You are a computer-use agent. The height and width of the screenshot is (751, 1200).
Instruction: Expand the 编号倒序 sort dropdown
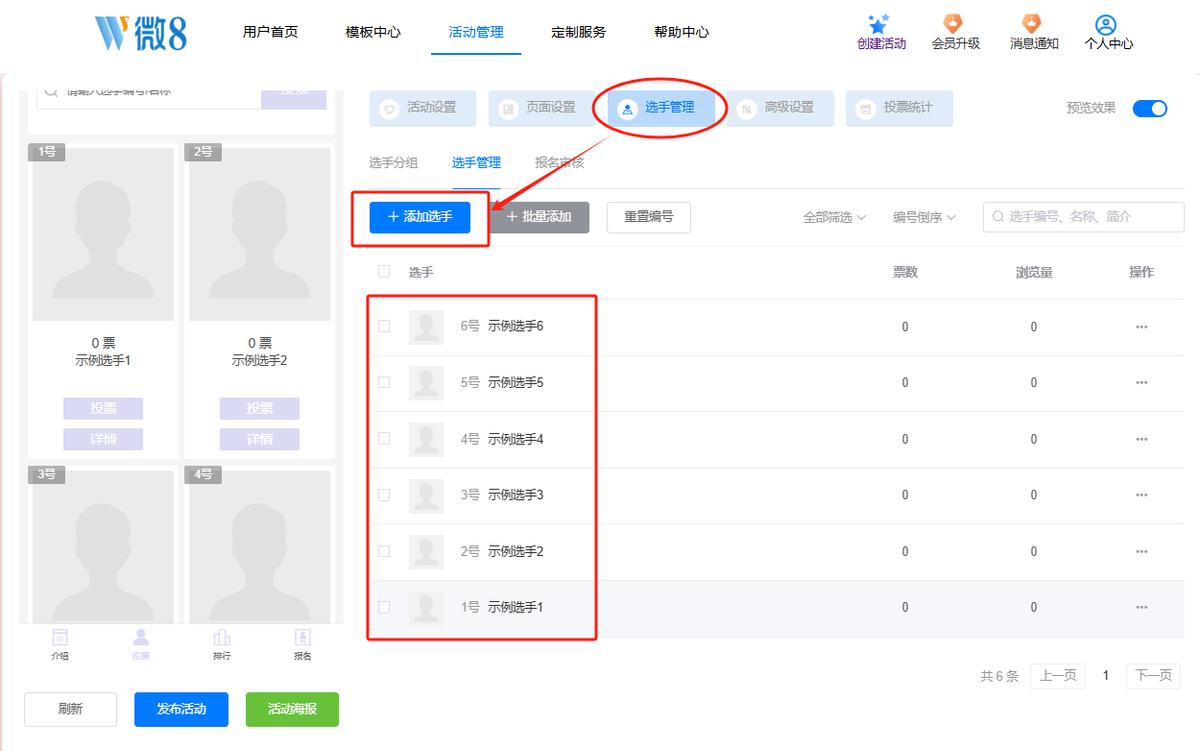coord(924,217)
